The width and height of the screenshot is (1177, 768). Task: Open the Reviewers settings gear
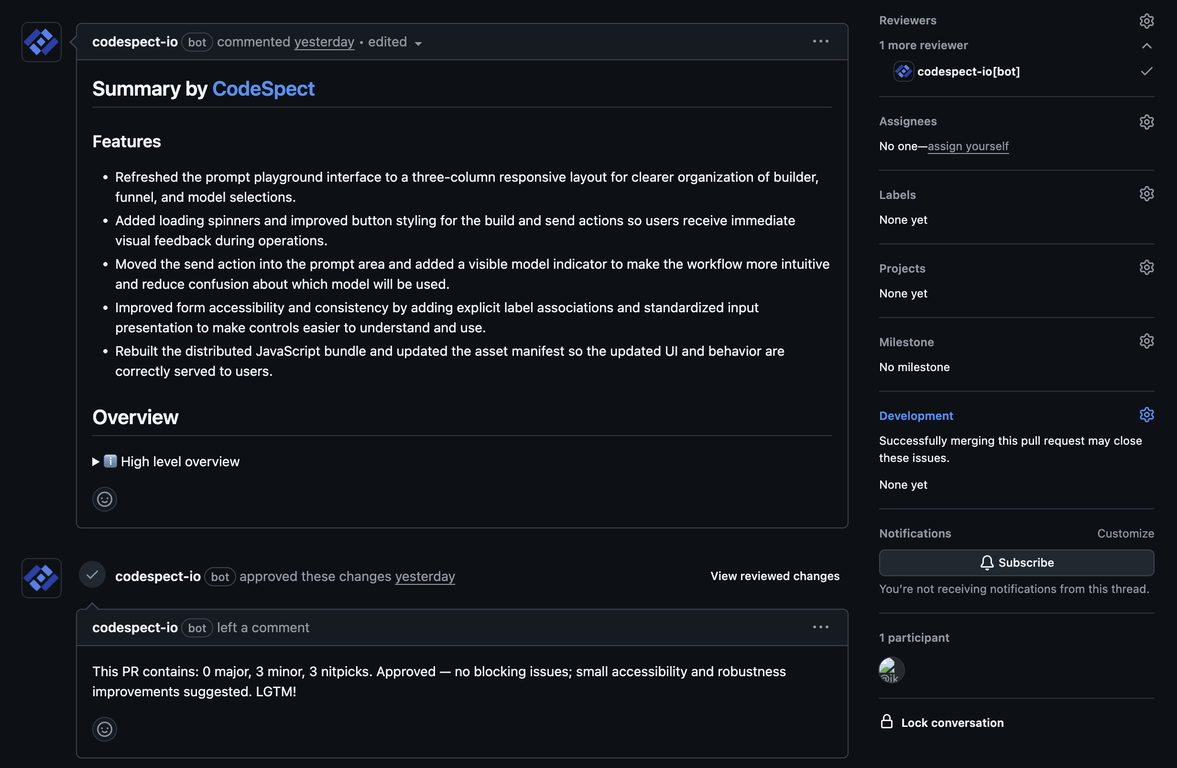click(1146, 21)
